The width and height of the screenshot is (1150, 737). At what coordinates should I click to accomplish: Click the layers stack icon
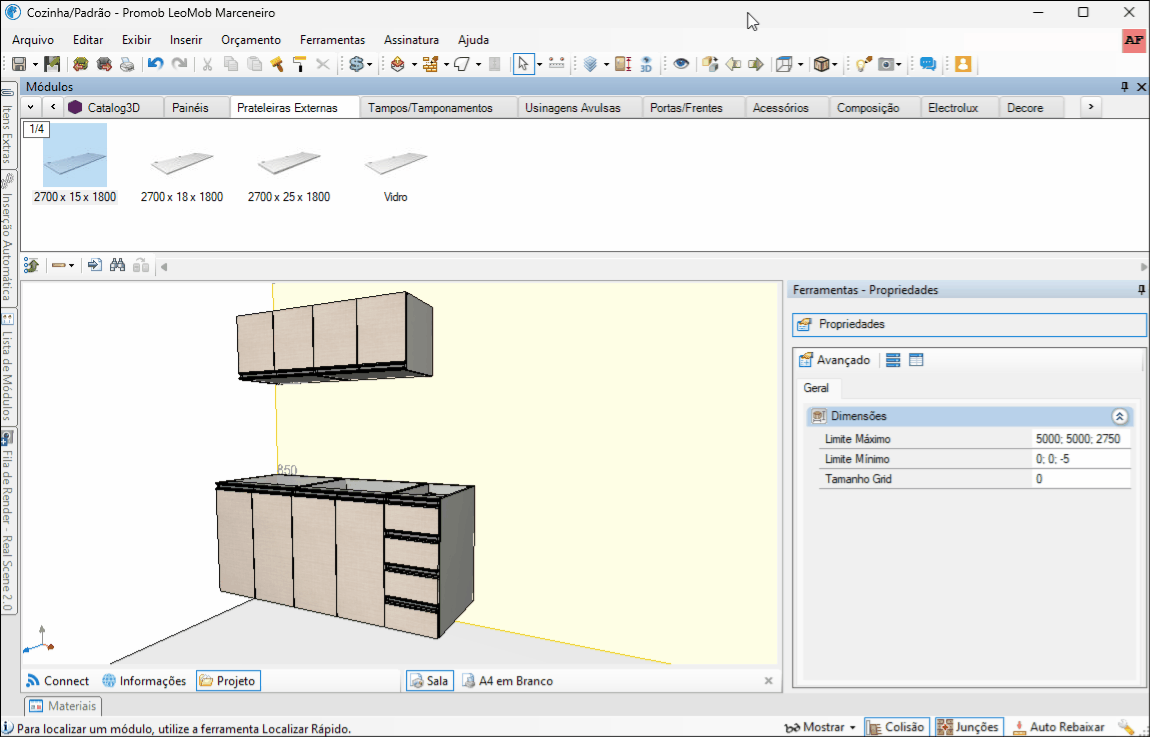(591, 65)
